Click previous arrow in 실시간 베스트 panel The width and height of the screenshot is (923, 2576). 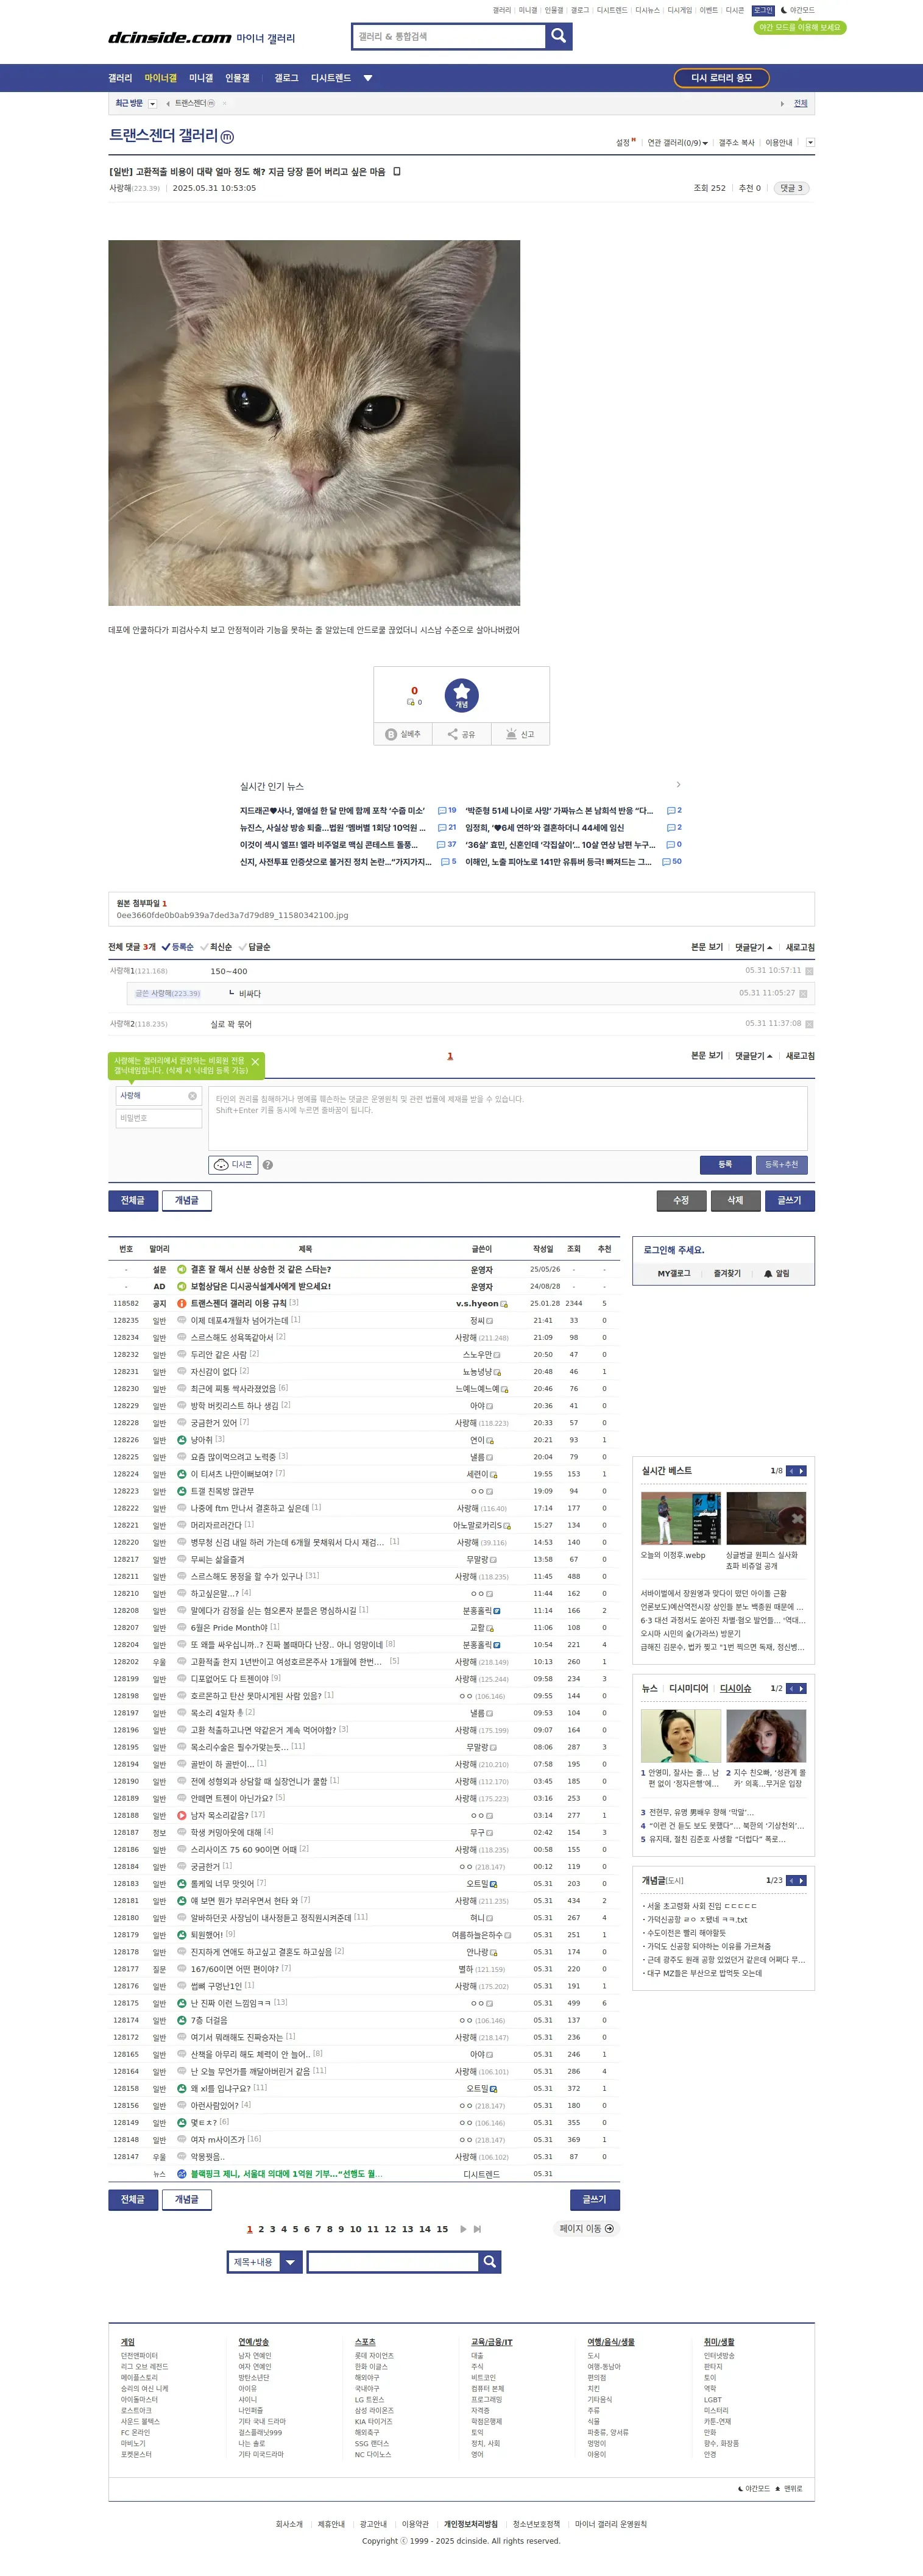click(791, 1471)
